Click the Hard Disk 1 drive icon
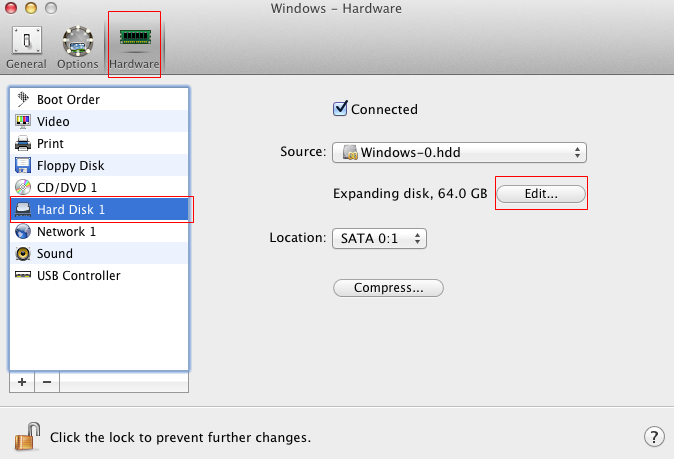This screenshot has height=459, width=674. coord(23,209)
